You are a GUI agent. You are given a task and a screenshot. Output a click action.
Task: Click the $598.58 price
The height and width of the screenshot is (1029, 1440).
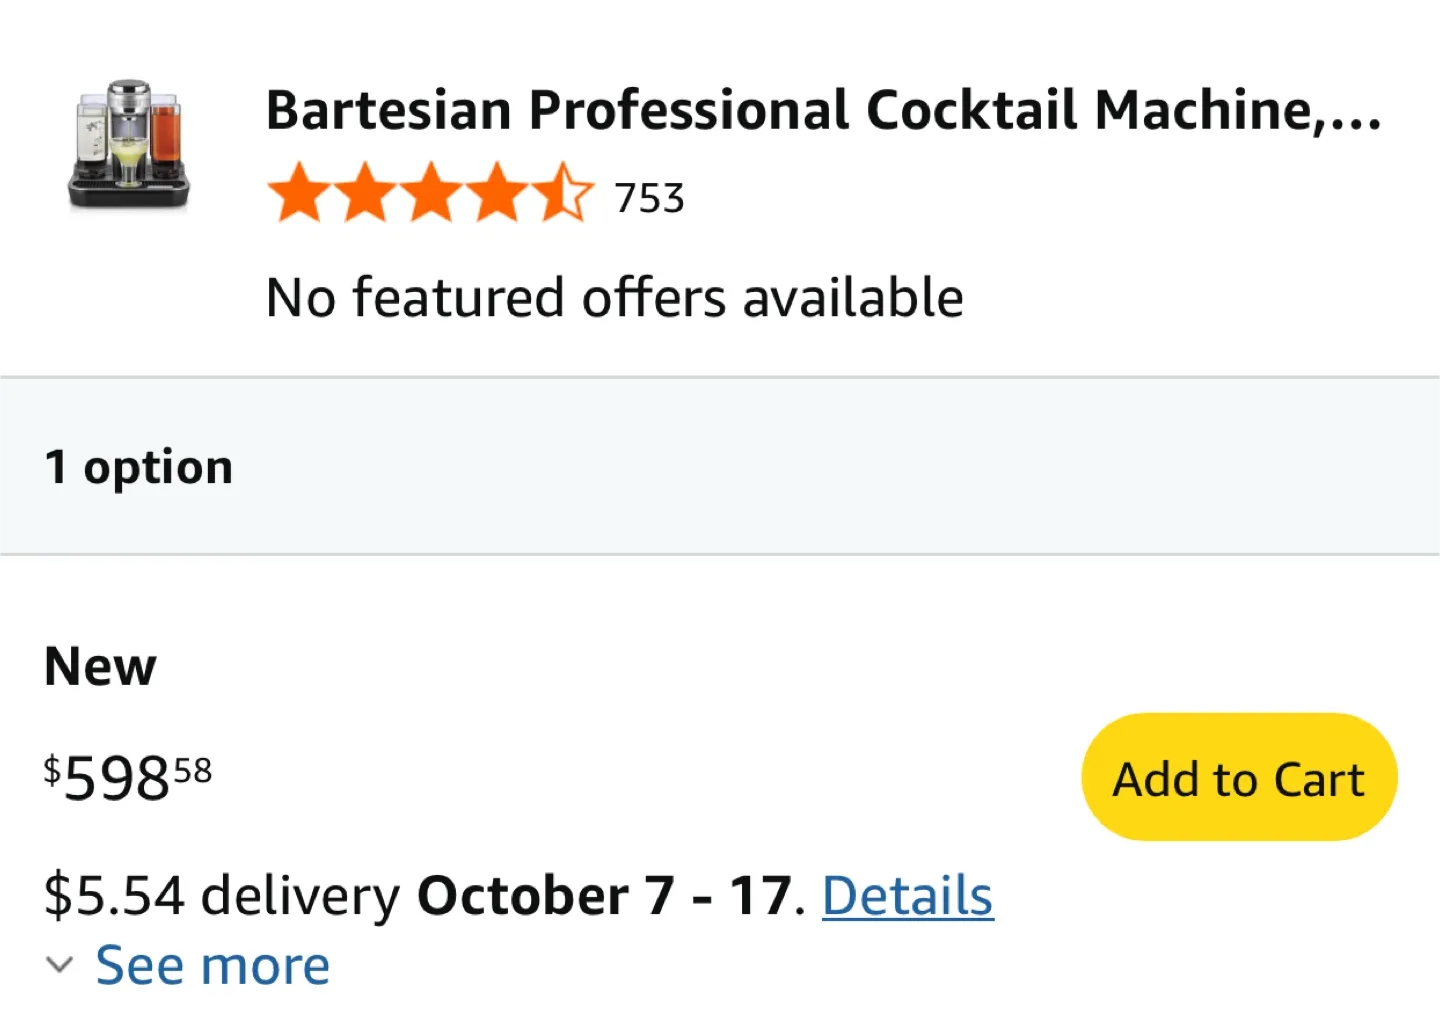point(126,777)
